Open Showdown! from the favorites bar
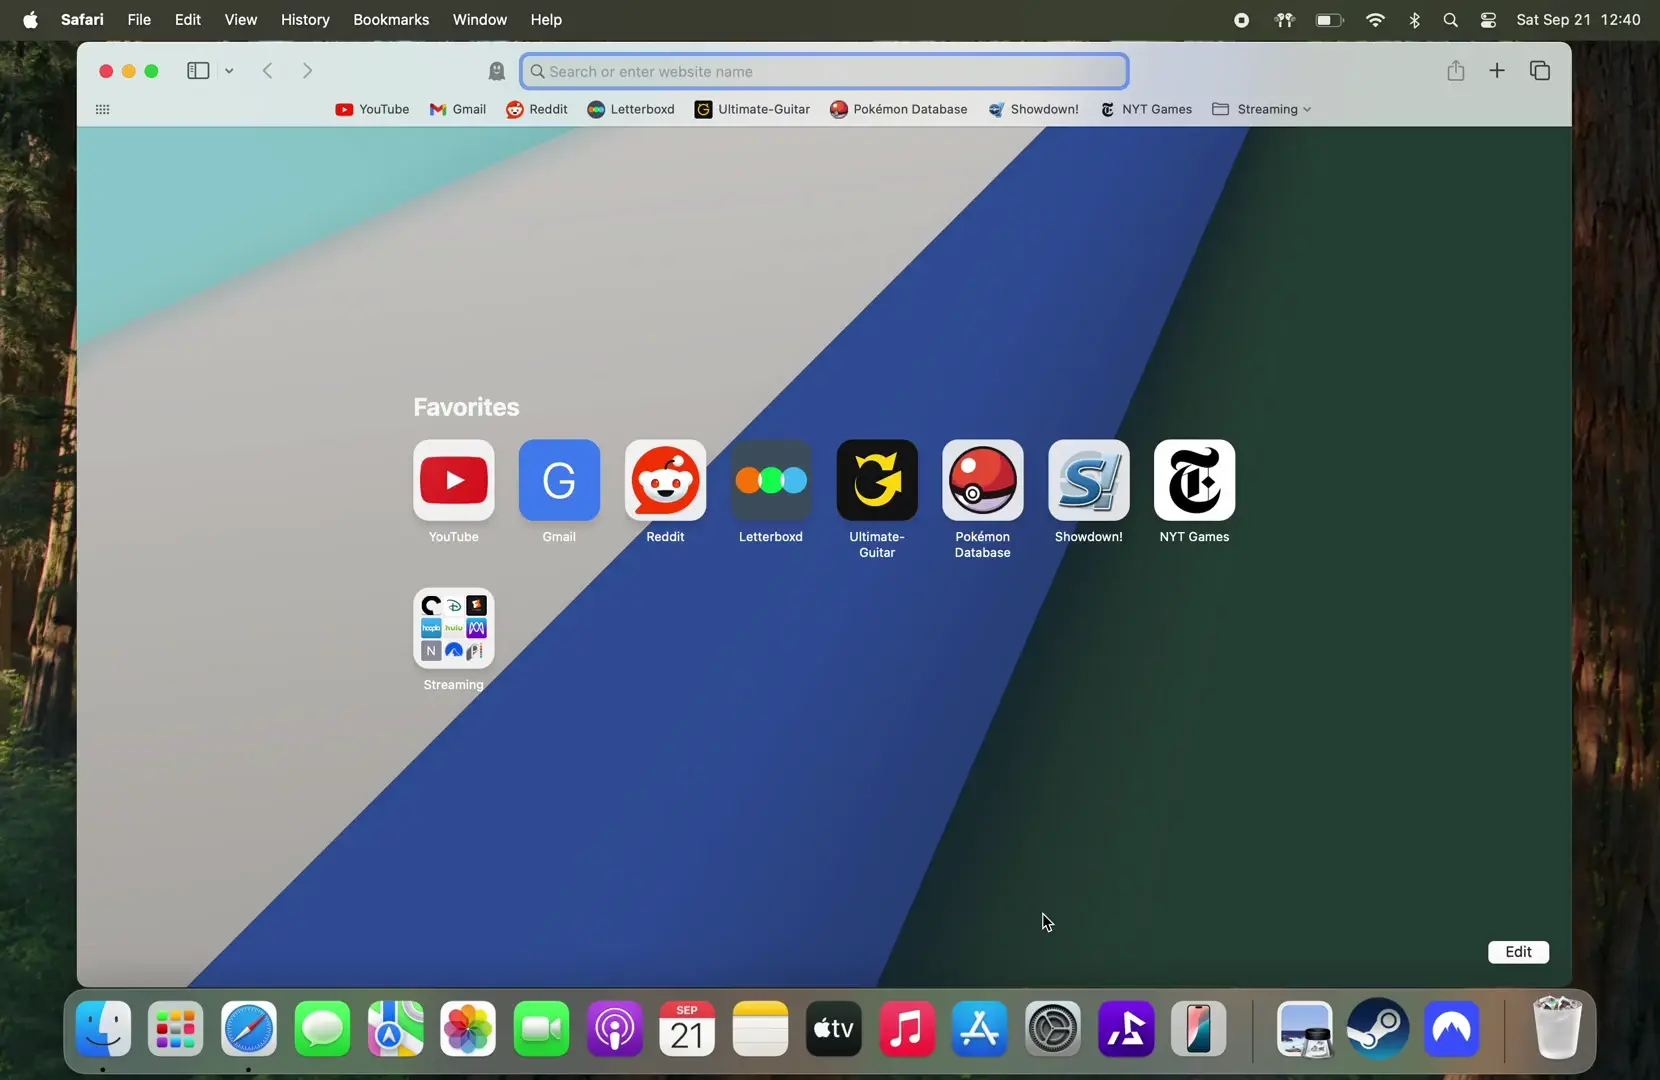This screenshot has height=1080, width=1660. point(1034,110)
